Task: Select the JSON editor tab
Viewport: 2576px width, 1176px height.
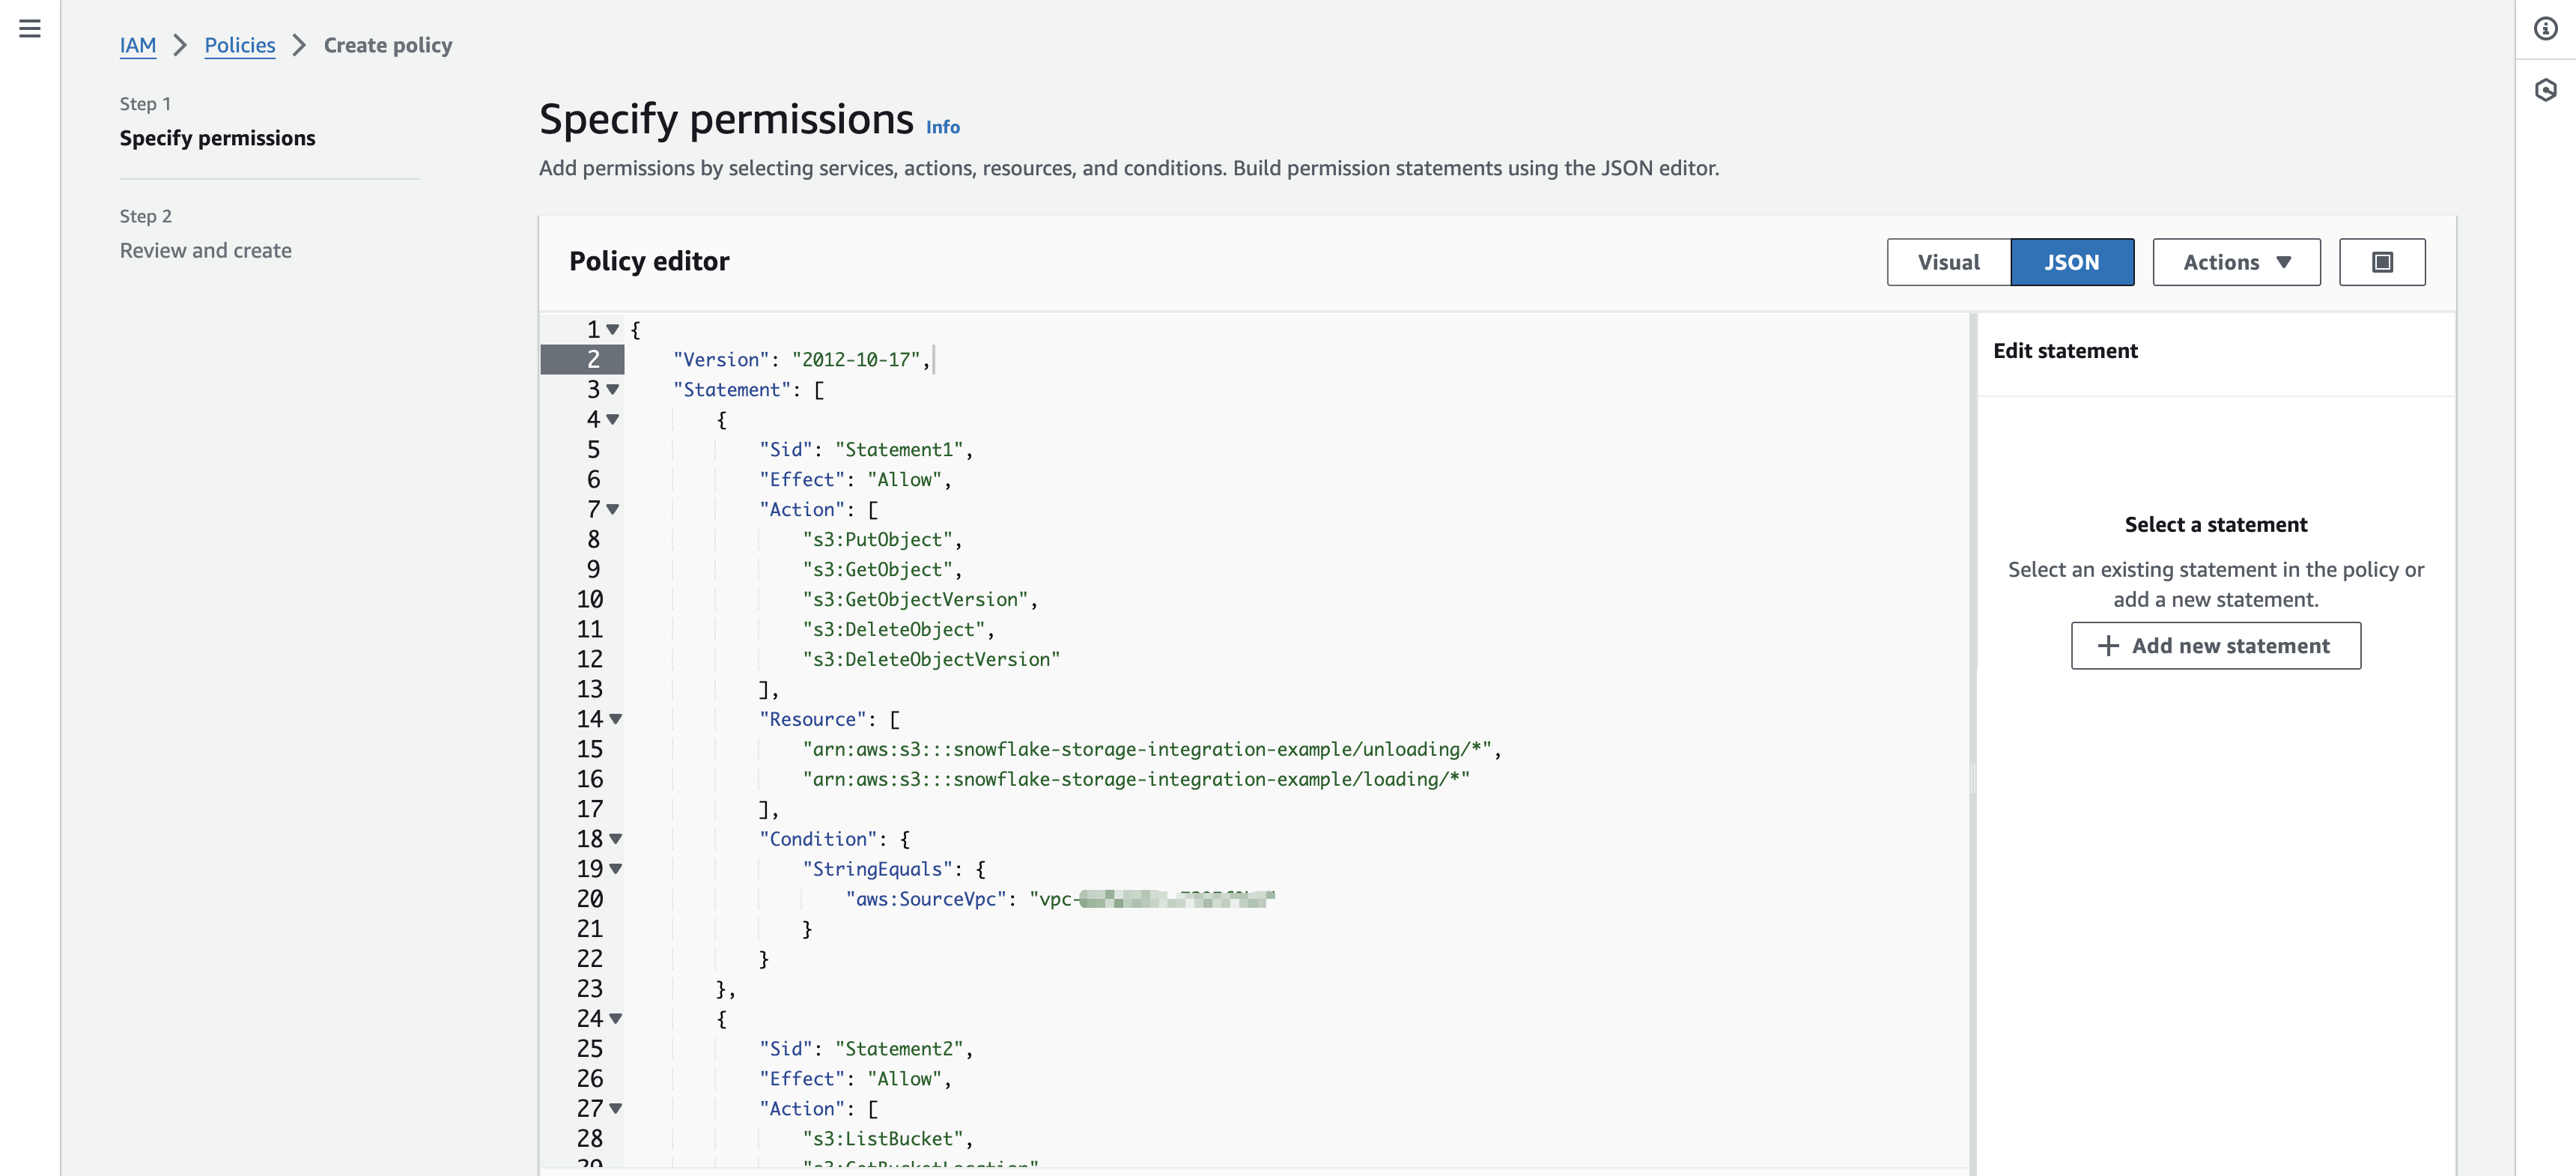Action: 2071,262
